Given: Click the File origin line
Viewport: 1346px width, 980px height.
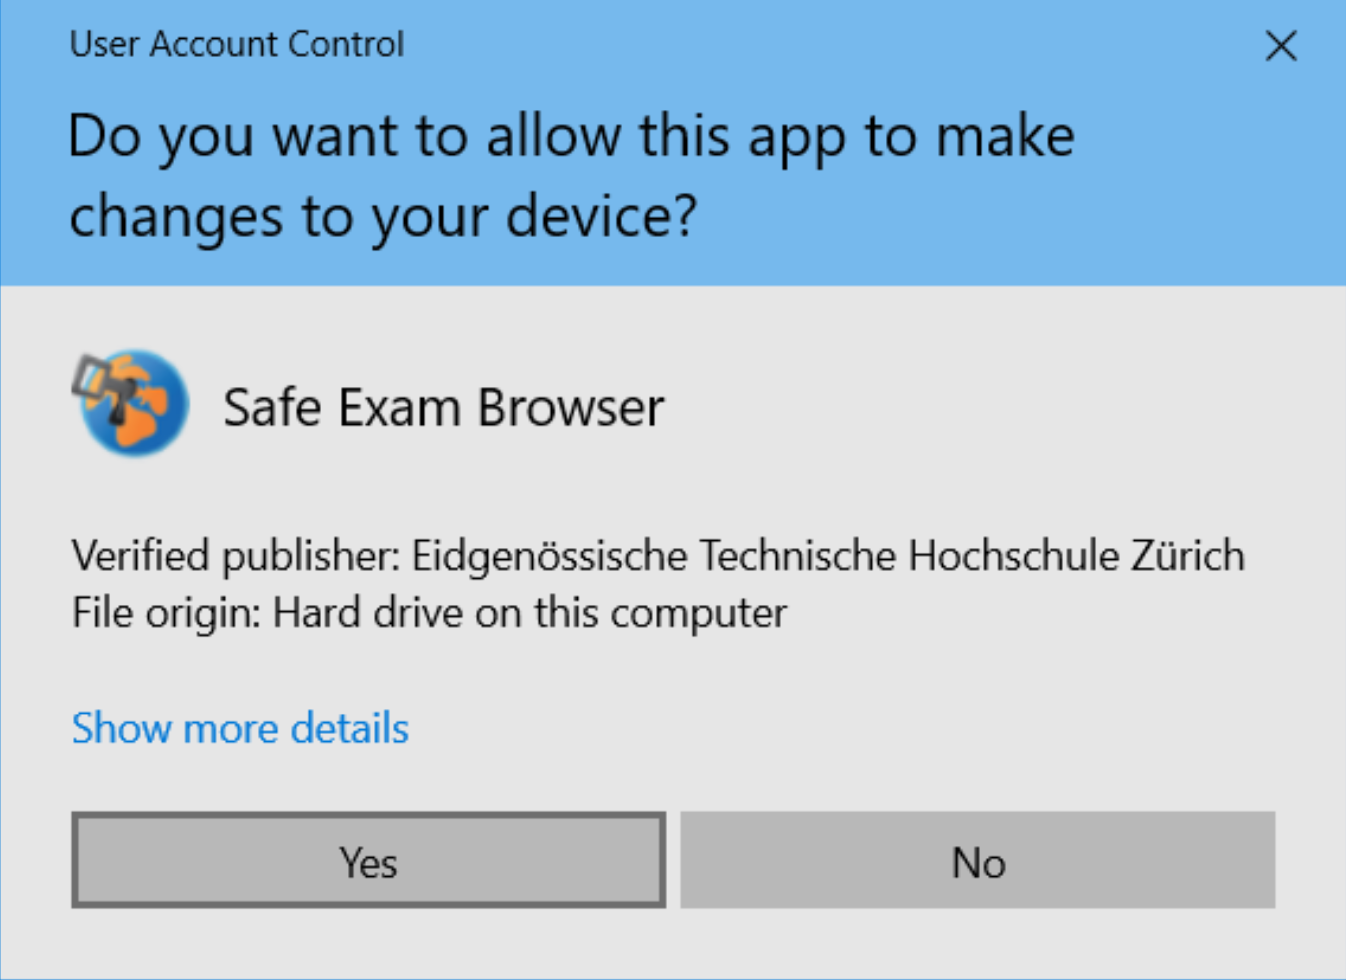Looking at the screenshot, I should pyautogui.click(x=429, y=613).
